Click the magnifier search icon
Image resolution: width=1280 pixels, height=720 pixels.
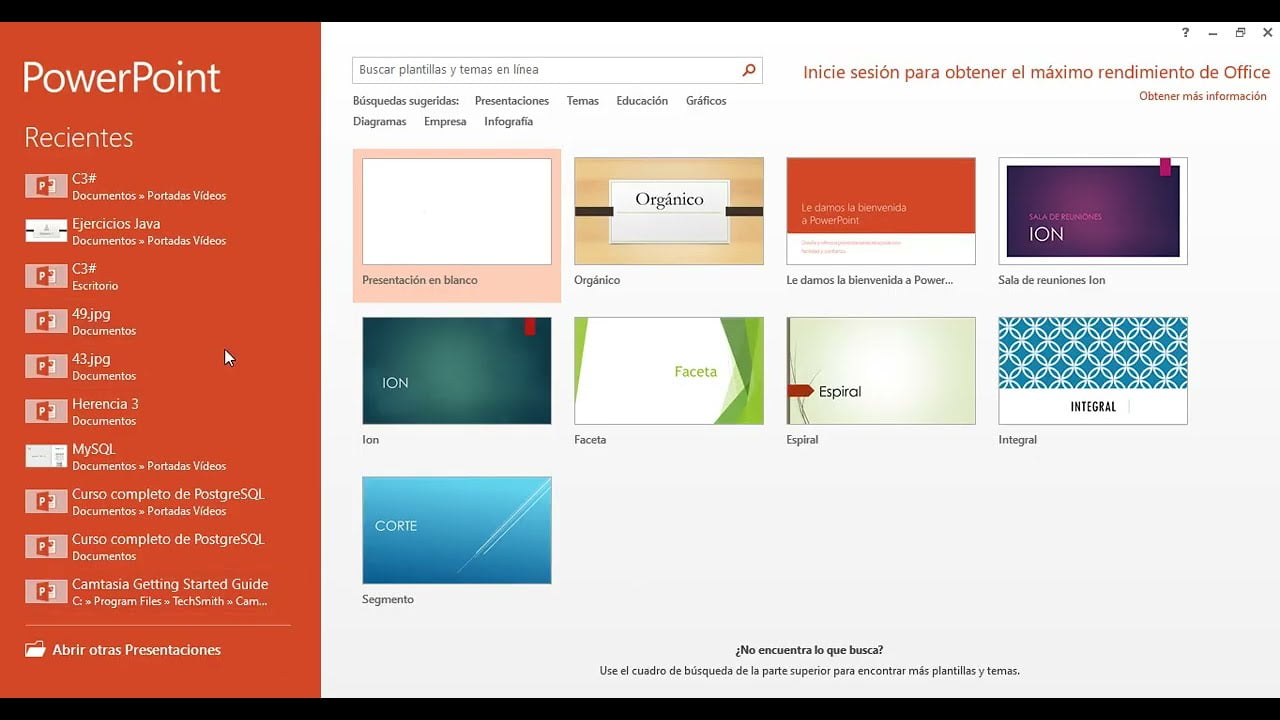(x=749, y=70)
